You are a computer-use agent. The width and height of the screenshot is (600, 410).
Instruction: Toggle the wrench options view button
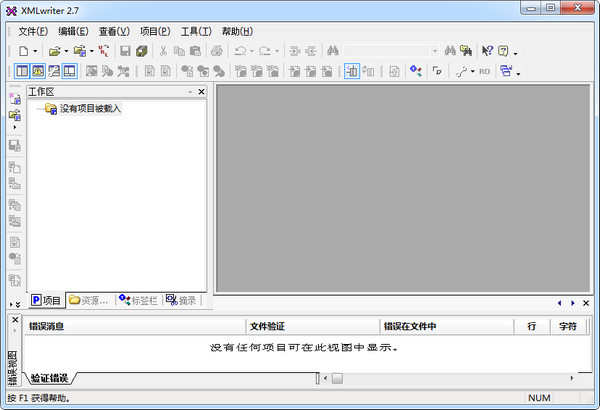coord(54,71)
